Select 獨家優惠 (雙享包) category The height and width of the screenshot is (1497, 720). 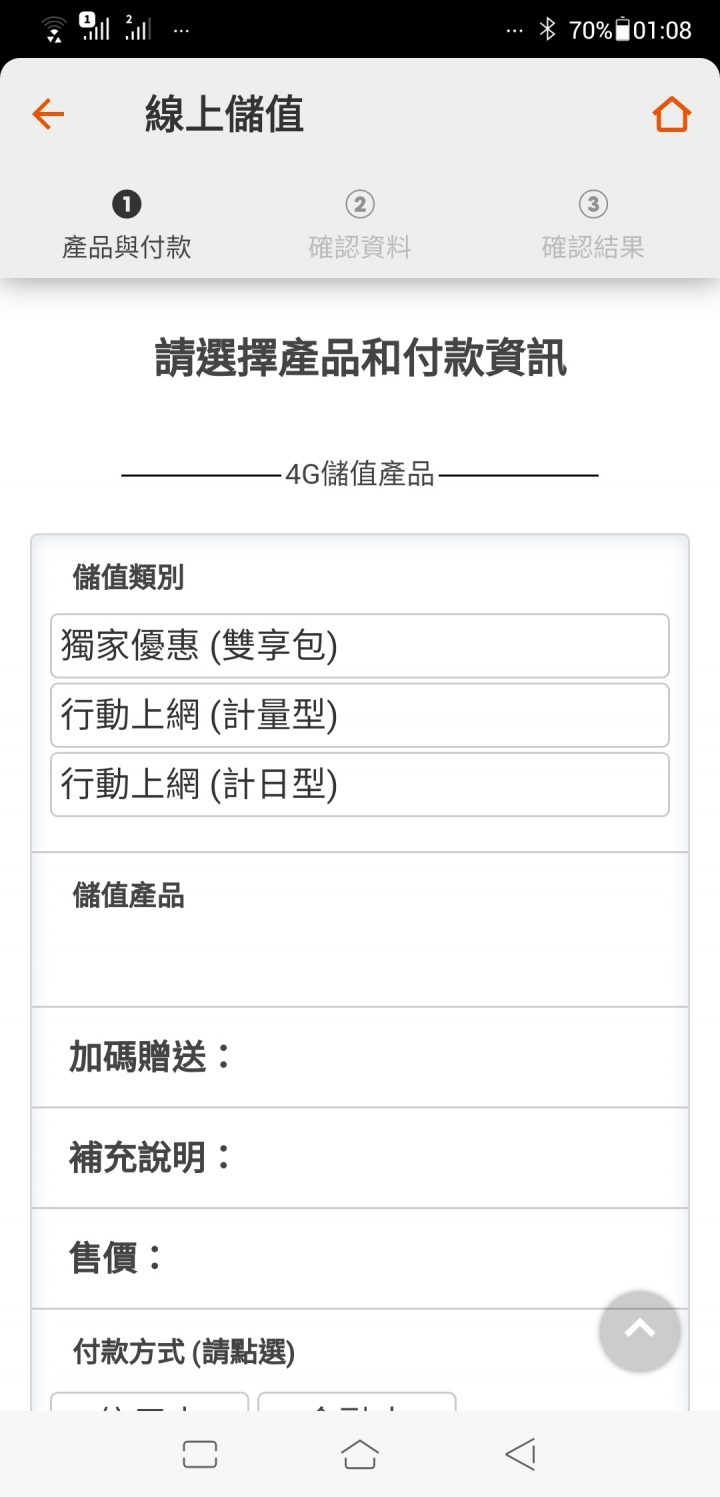360,646
